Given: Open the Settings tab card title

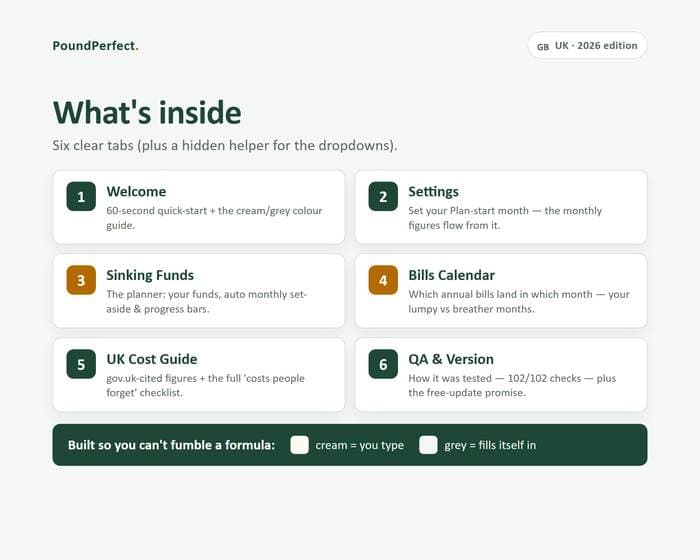Looking at the screenshot, I should pyautogui.click(x=433, y=192).
